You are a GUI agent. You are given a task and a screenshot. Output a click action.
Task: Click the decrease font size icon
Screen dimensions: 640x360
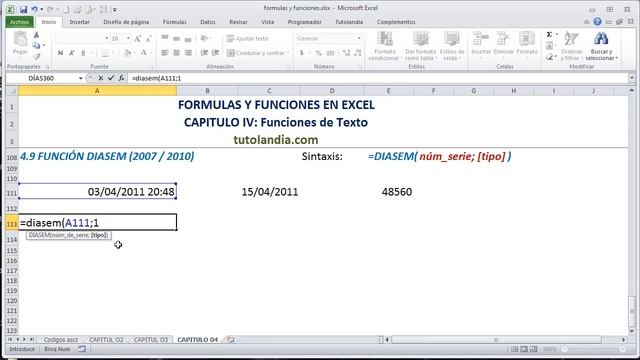pyautogui.click(x=148, y=39)
